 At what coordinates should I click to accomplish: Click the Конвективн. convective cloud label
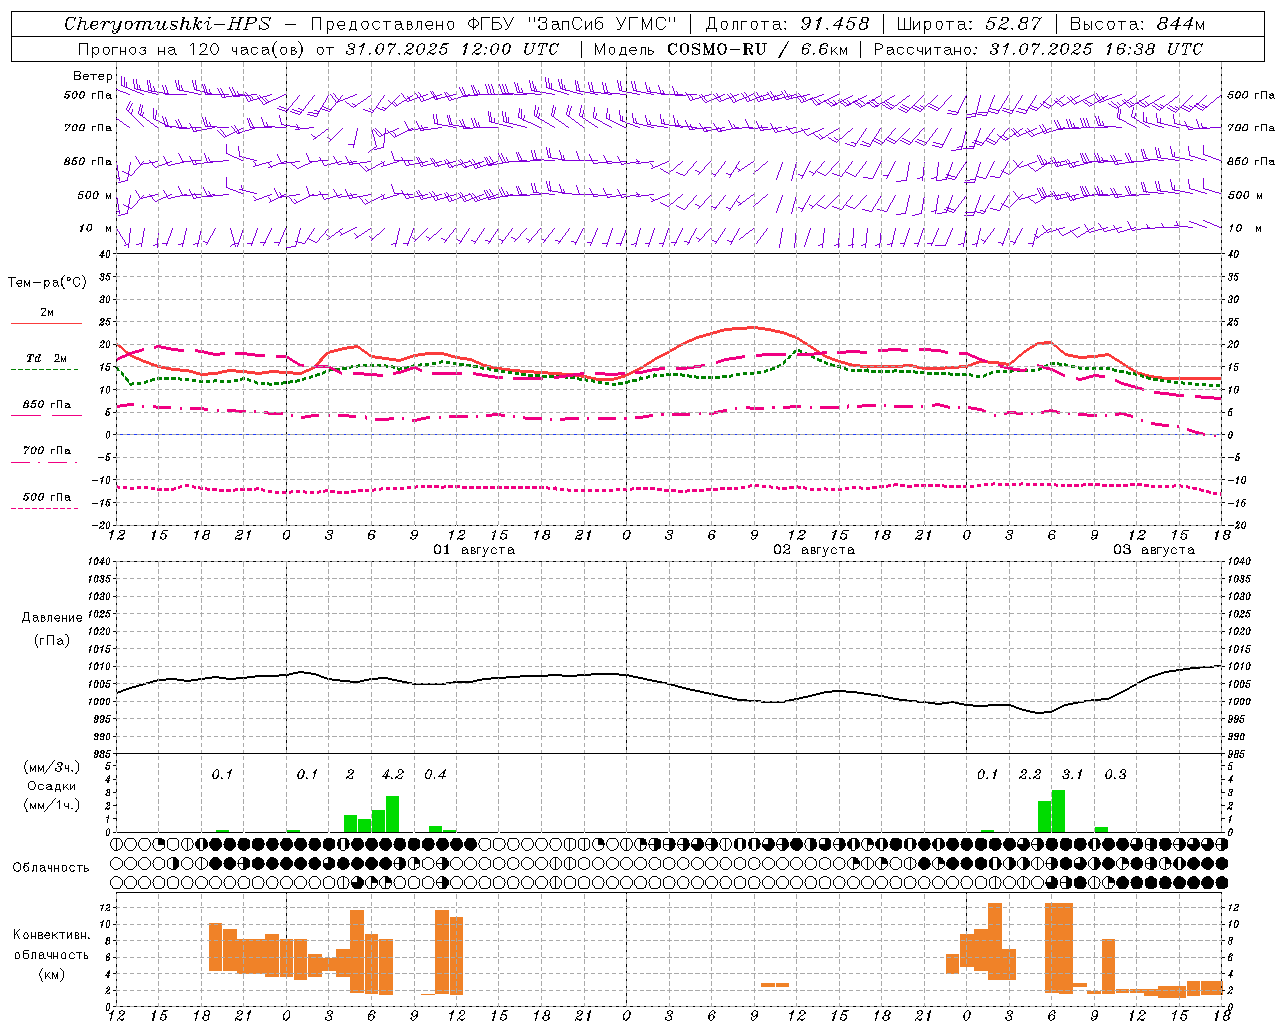point(51,935)
